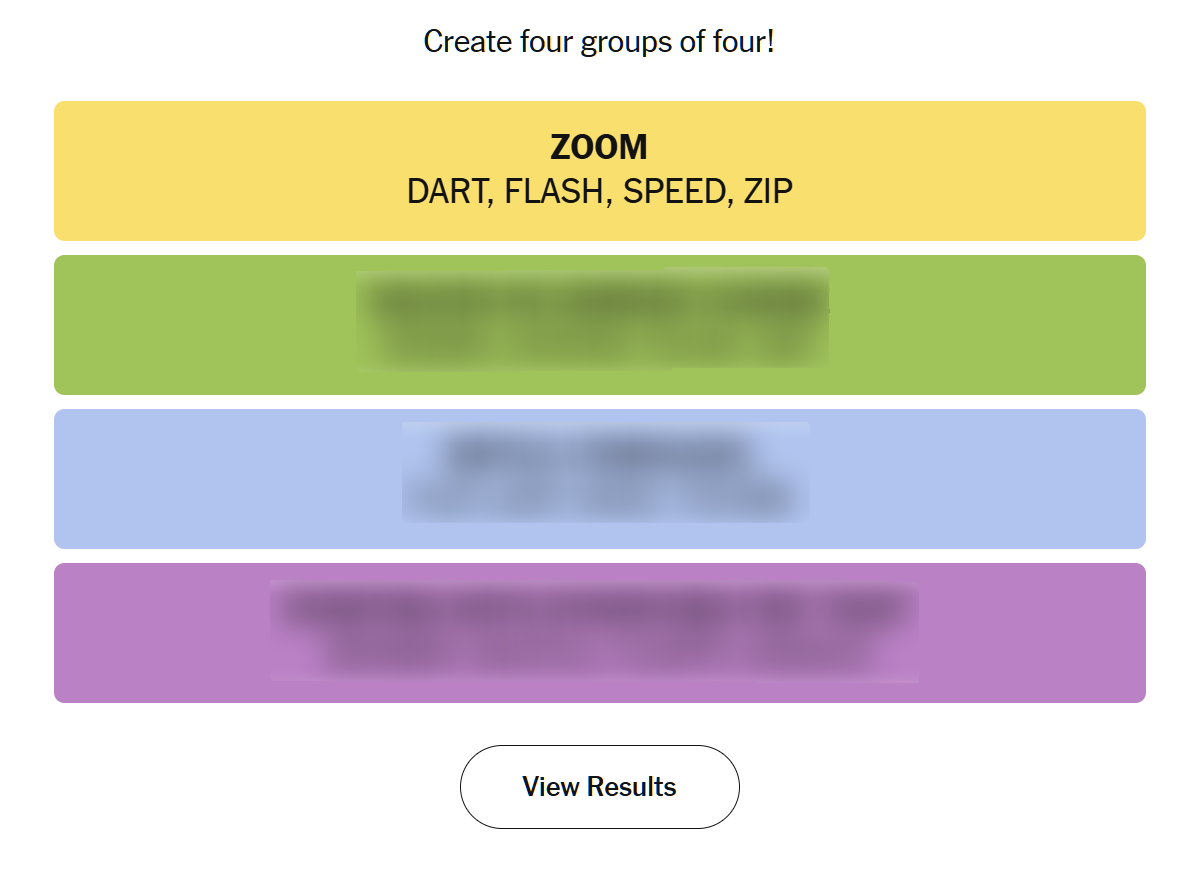1185x885 pixels.
Task: Click the "Create four groups of four!" heading
Action: 599,42
